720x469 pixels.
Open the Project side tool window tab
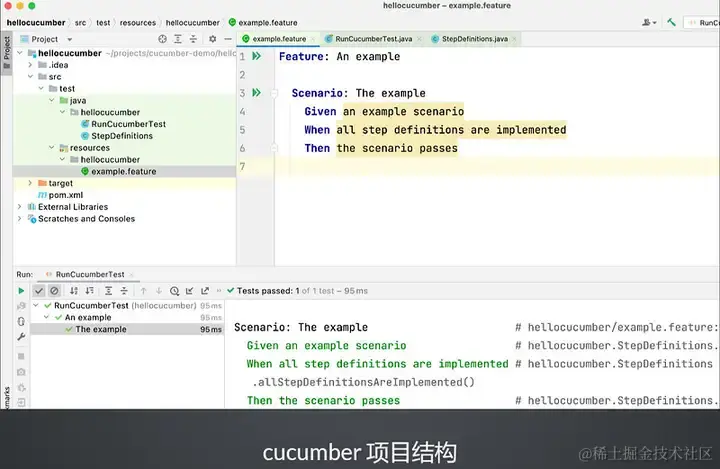6,51
